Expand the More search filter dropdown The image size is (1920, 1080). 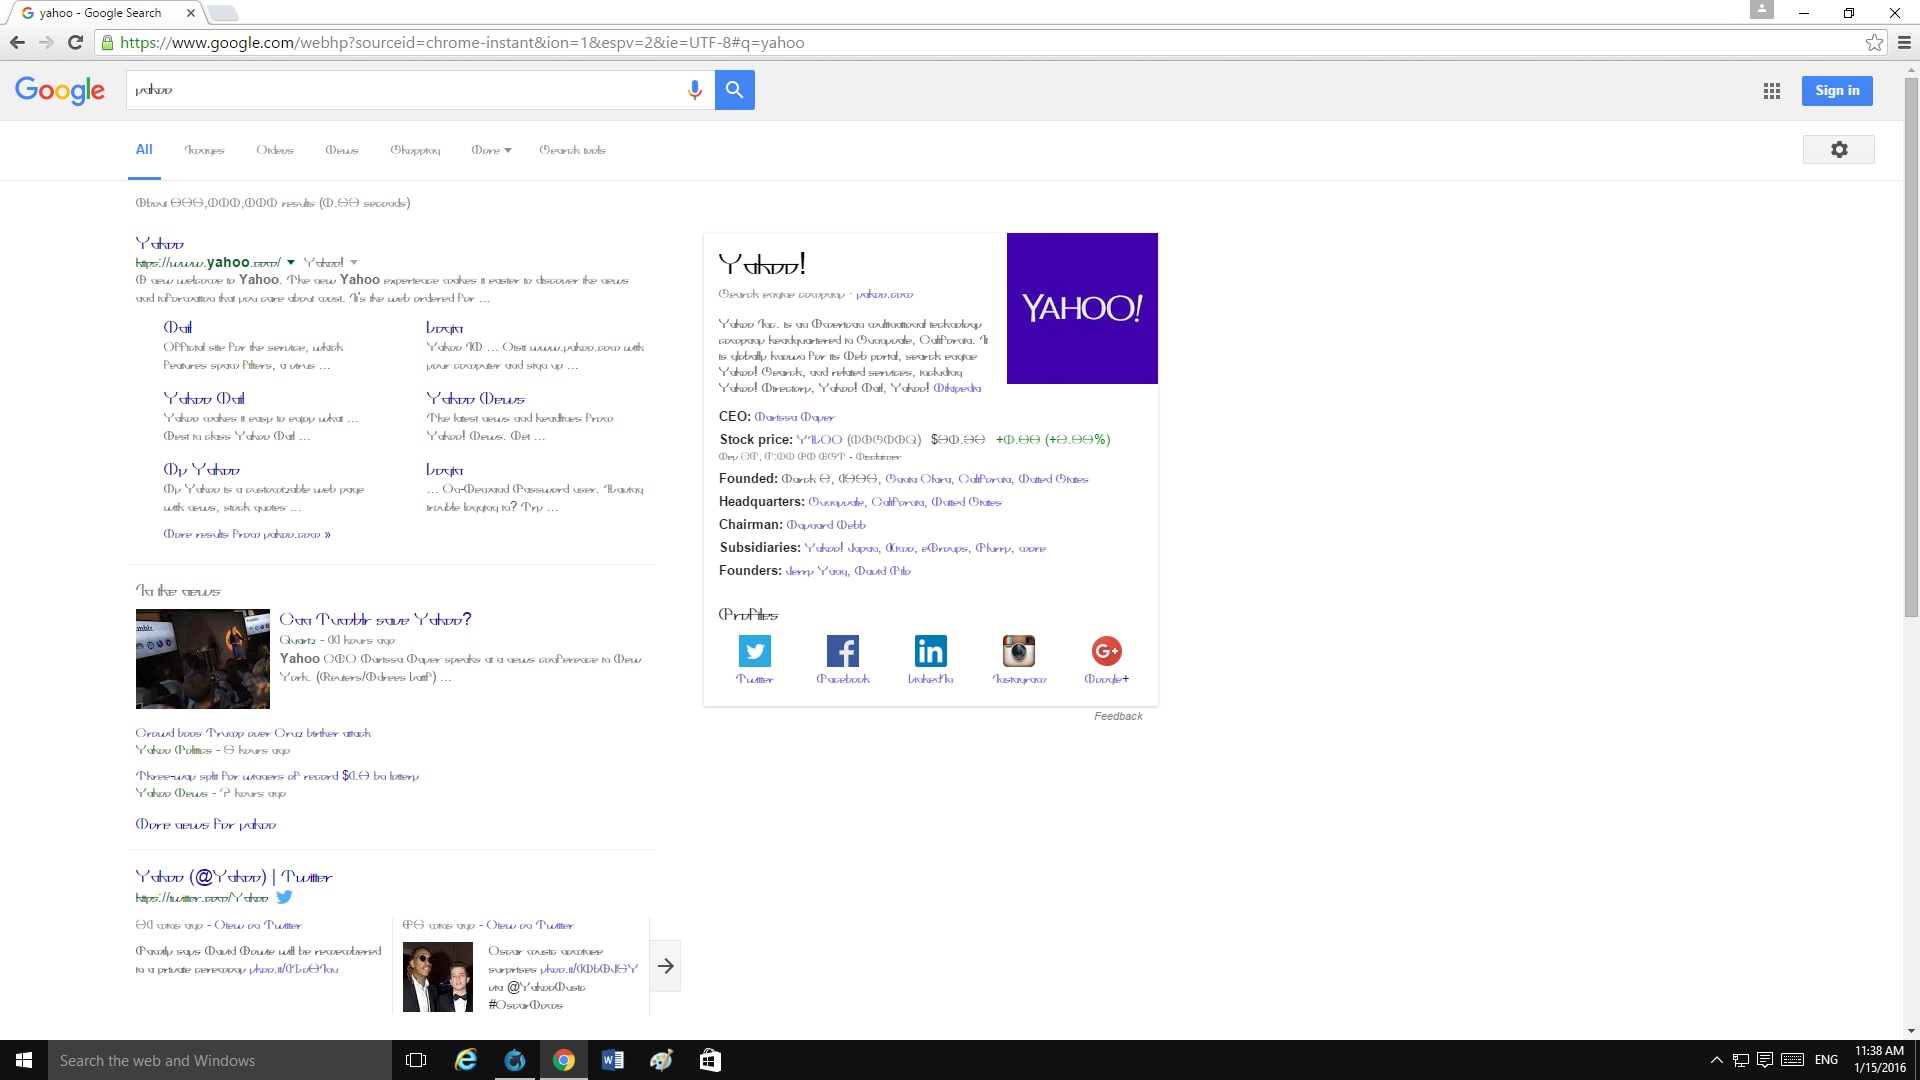point(491,151)
